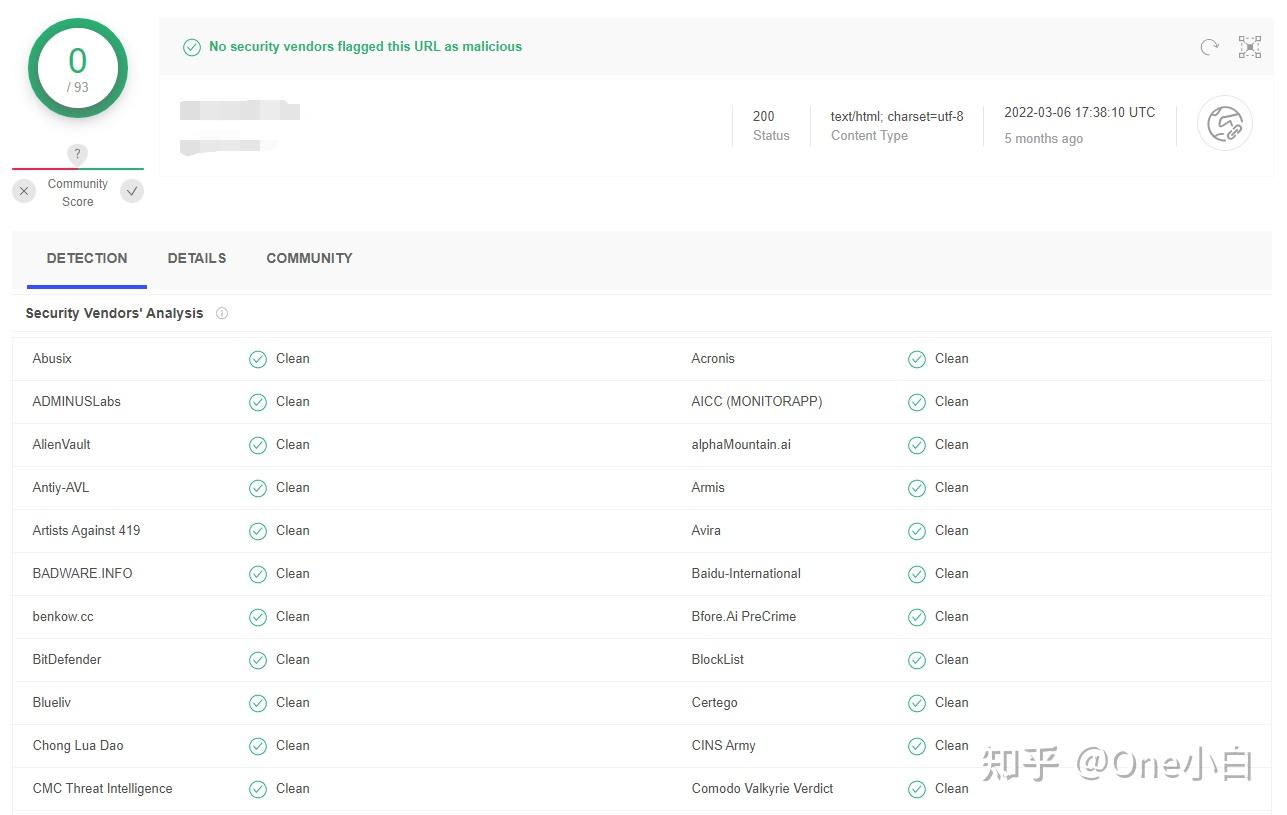Click the Chong Lua Dao vendor name
Image resolution: width=1287 pixels, height=815 pixels.
pos(78,745)
